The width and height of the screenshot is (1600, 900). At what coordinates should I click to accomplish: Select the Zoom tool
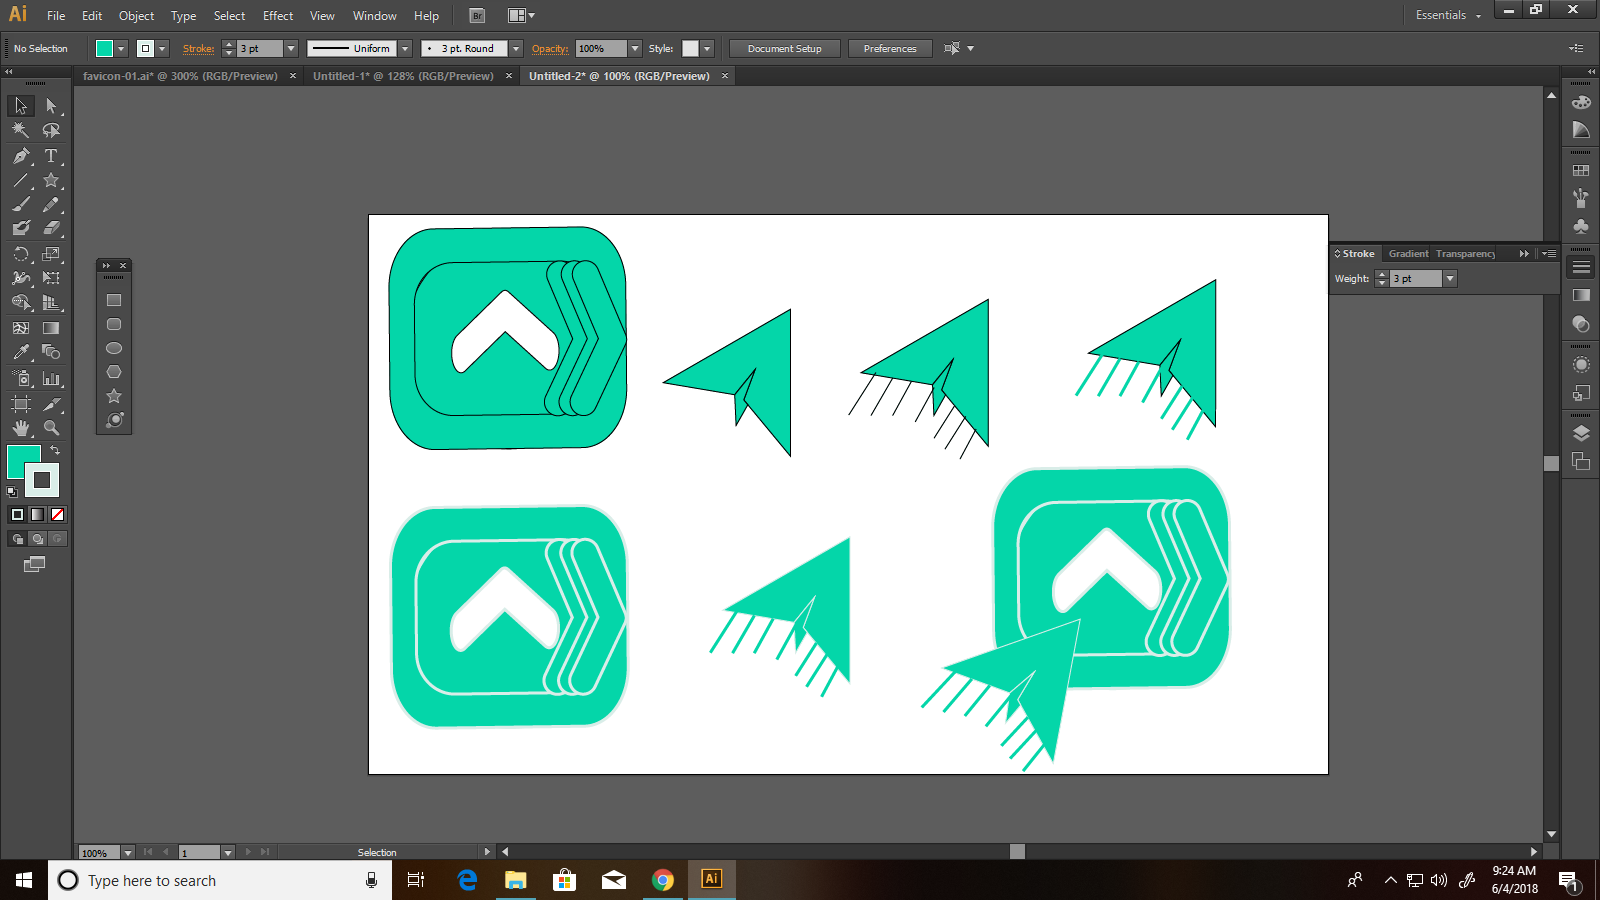[x=51, y=428]
